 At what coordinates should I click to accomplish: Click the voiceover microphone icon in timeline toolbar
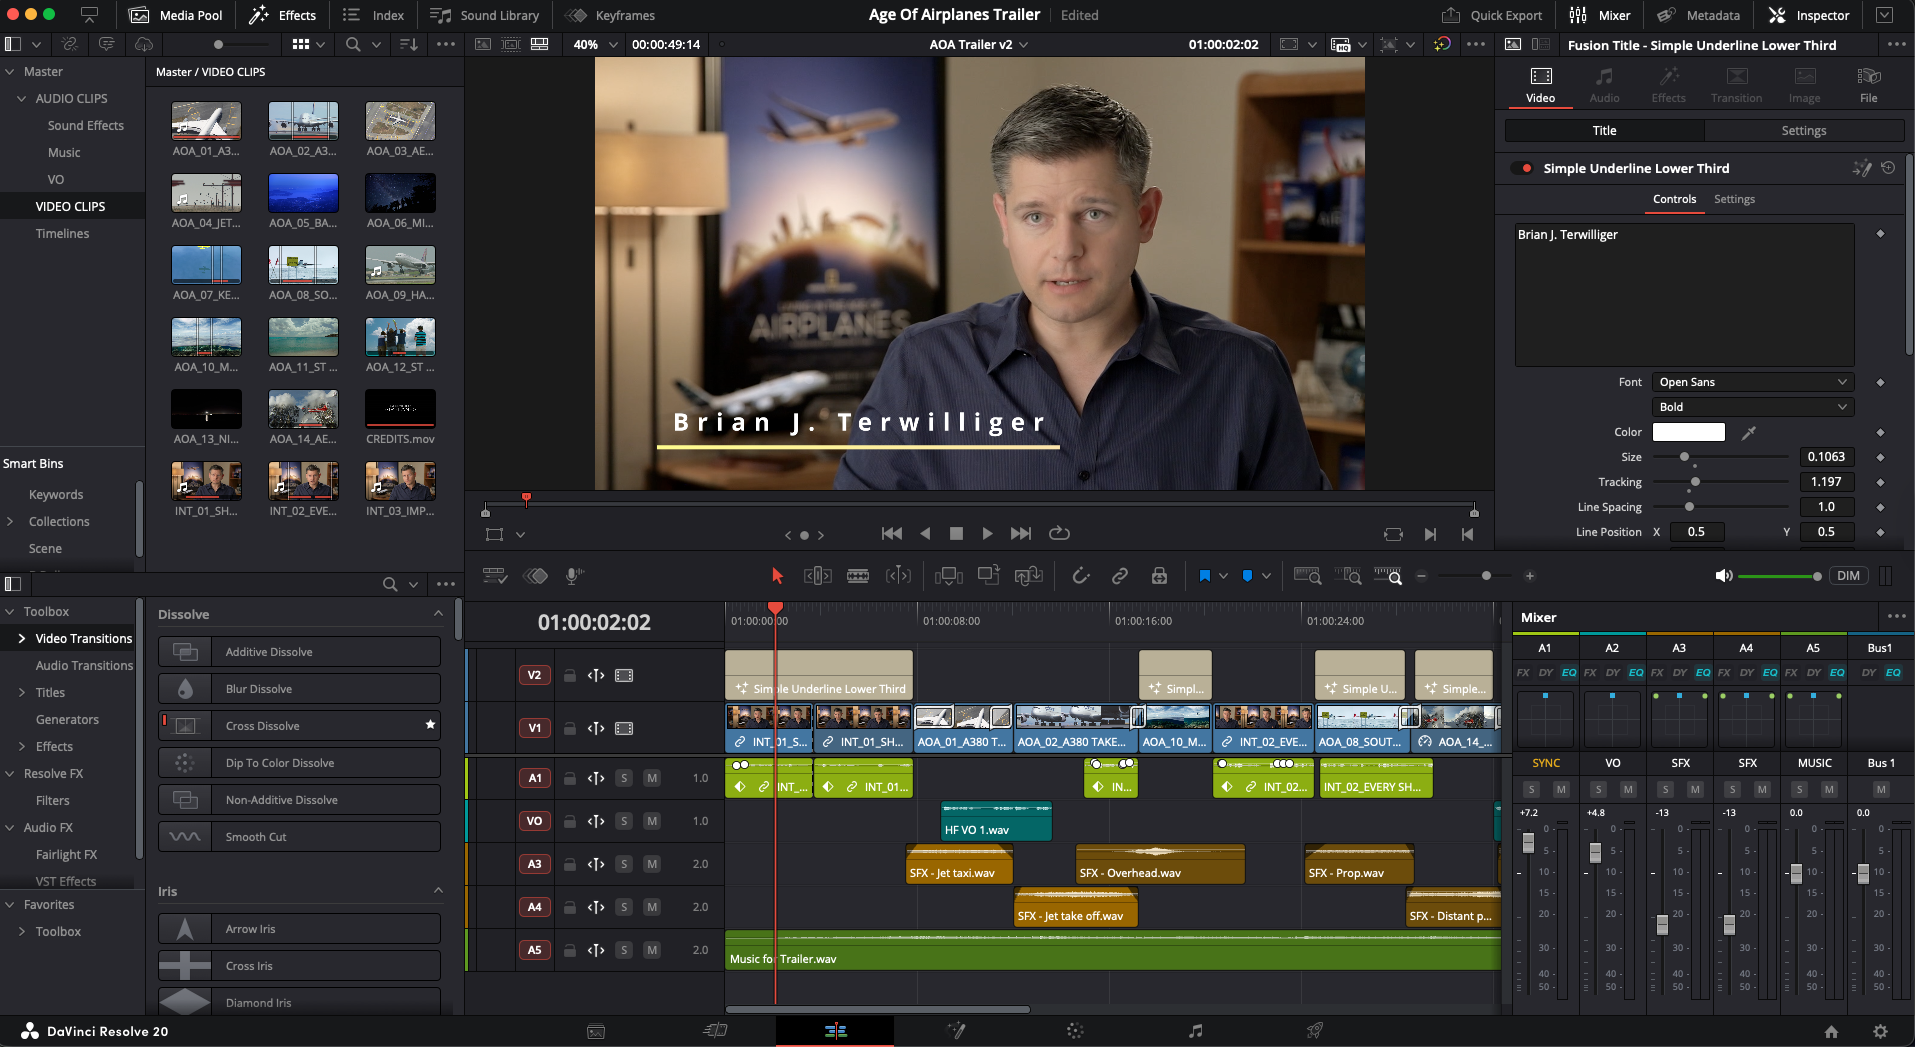click(574, 576)
